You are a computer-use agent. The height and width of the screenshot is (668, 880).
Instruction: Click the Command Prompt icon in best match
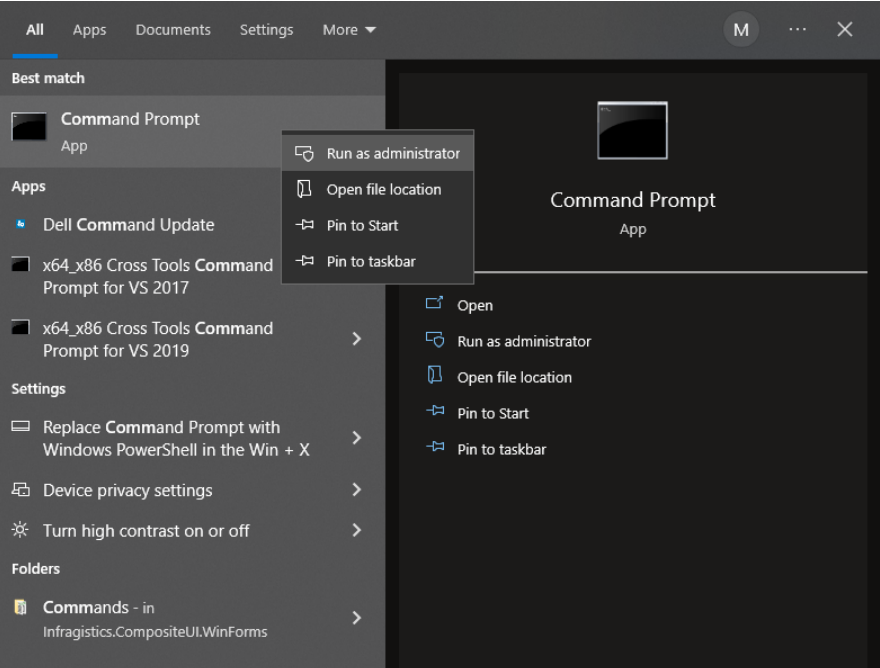click(x=29, y=126)
